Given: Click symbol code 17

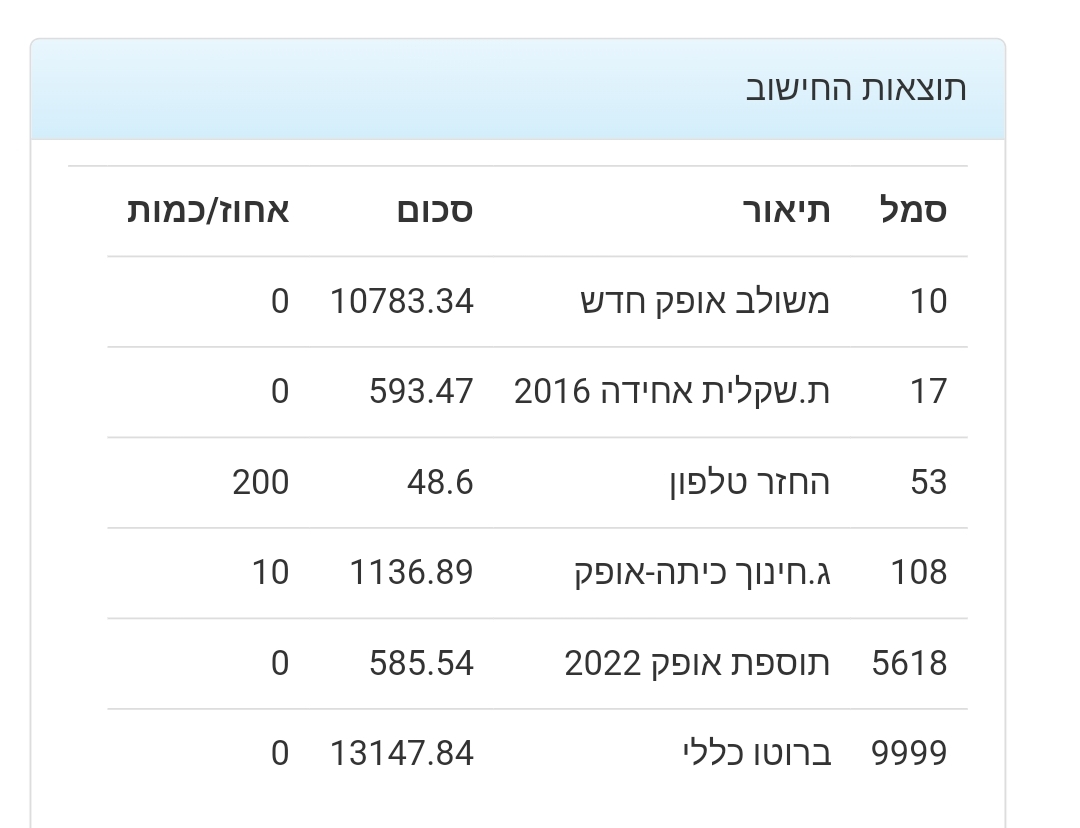Looking at the screenshot, I should [x=927, y=391].
